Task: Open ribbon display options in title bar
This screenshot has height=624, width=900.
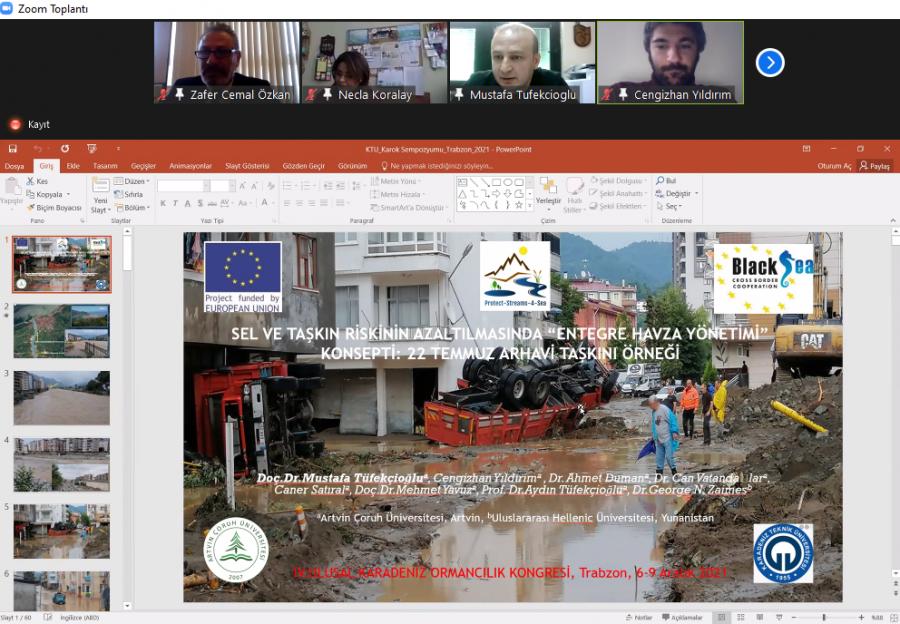Action: [806, 149]
